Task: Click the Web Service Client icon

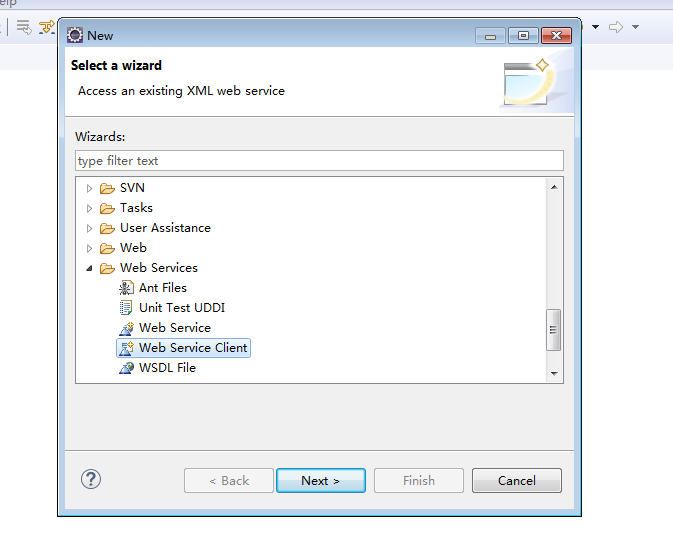Action: coord(126,348)
